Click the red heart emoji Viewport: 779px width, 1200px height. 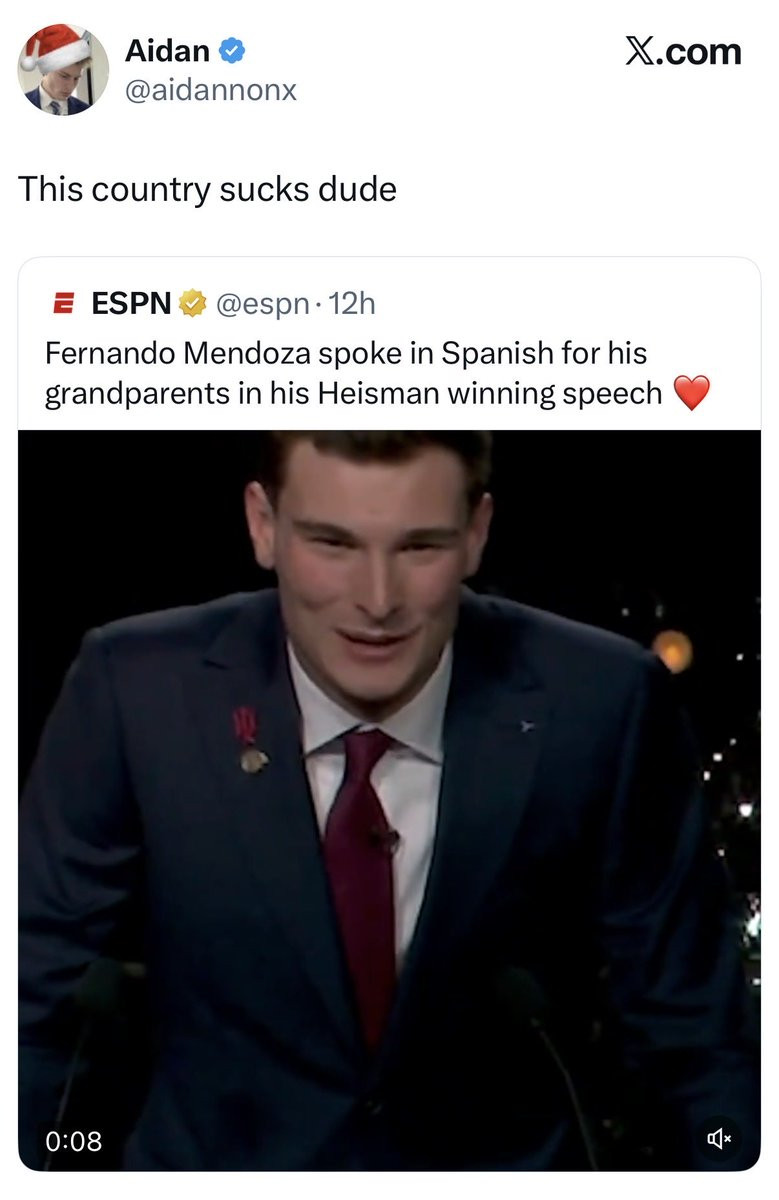tap(691, 393)
